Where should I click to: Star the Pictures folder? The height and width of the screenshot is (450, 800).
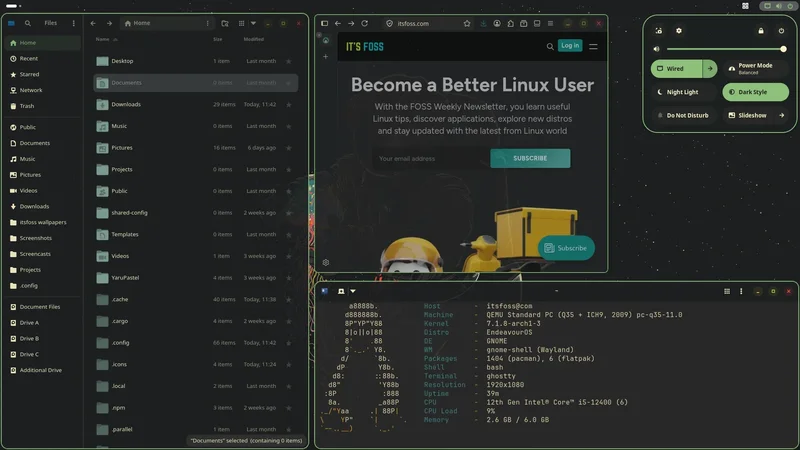289,148
